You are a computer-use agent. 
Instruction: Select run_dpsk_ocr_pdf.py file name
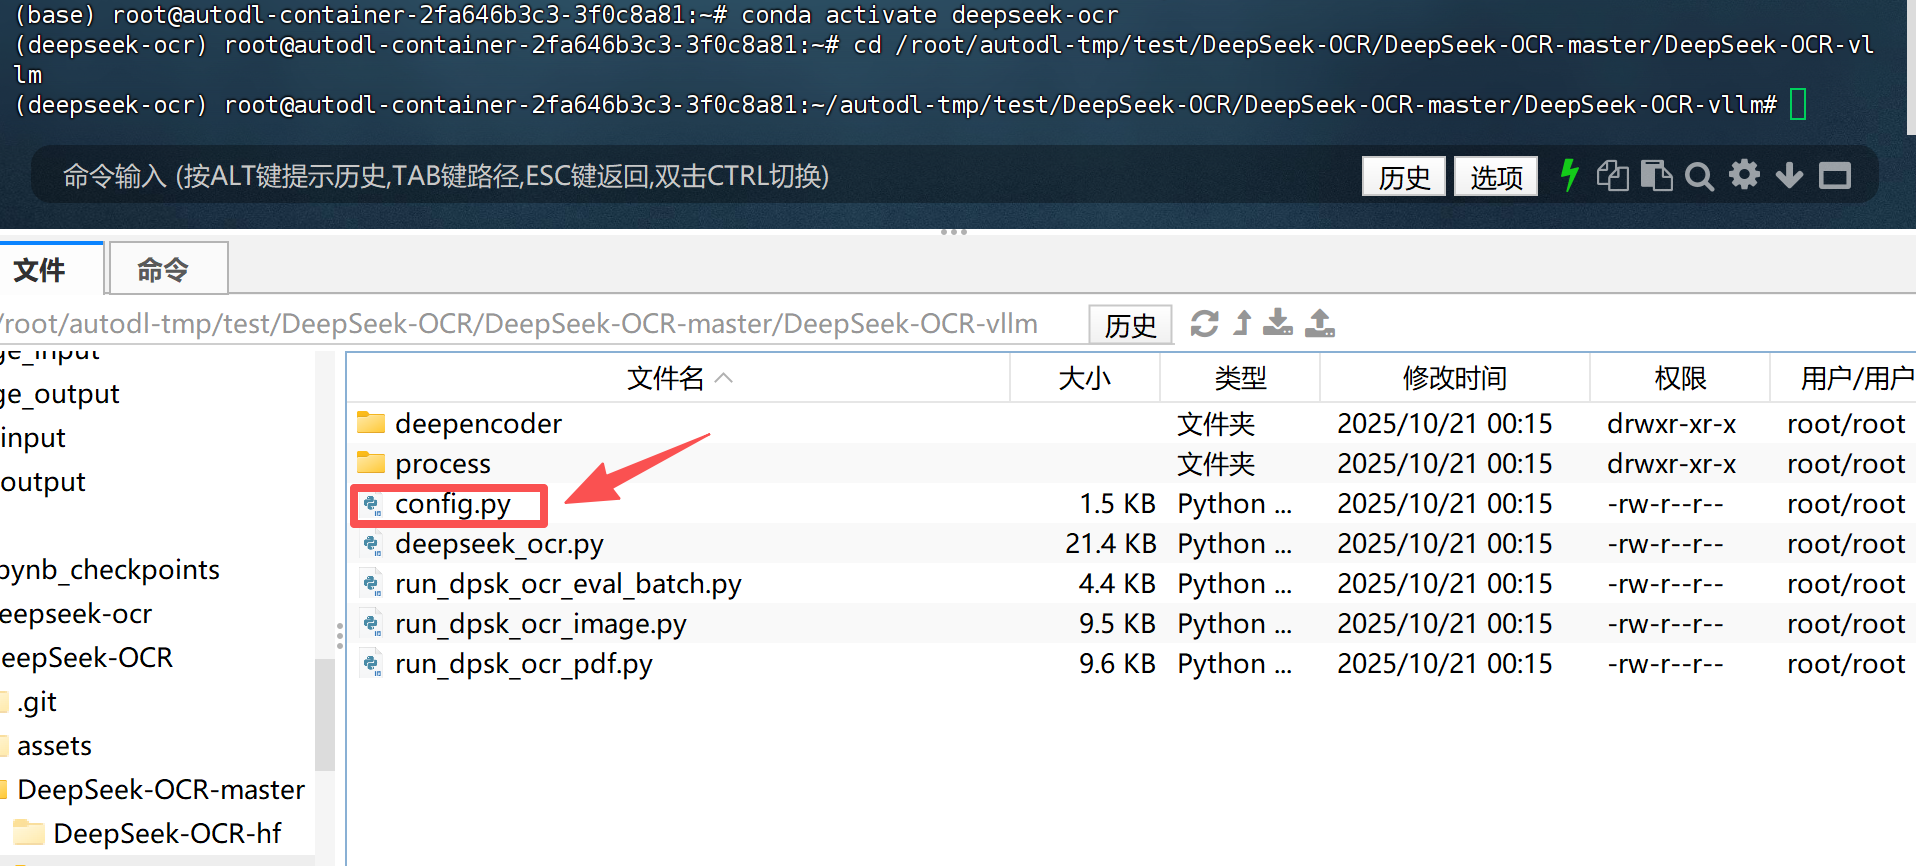pos(524,664)
